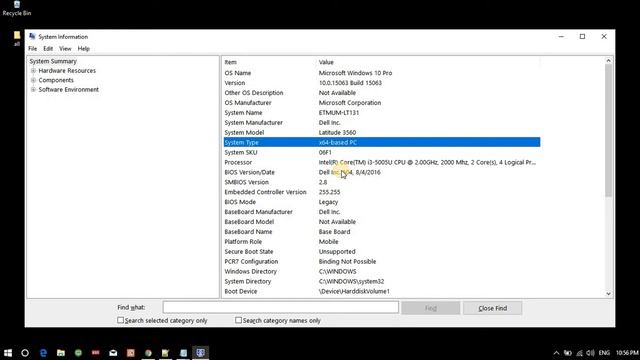Select the OS Name row
The width and height of the screenshot is (640, 360).
(x=382, y=73)
